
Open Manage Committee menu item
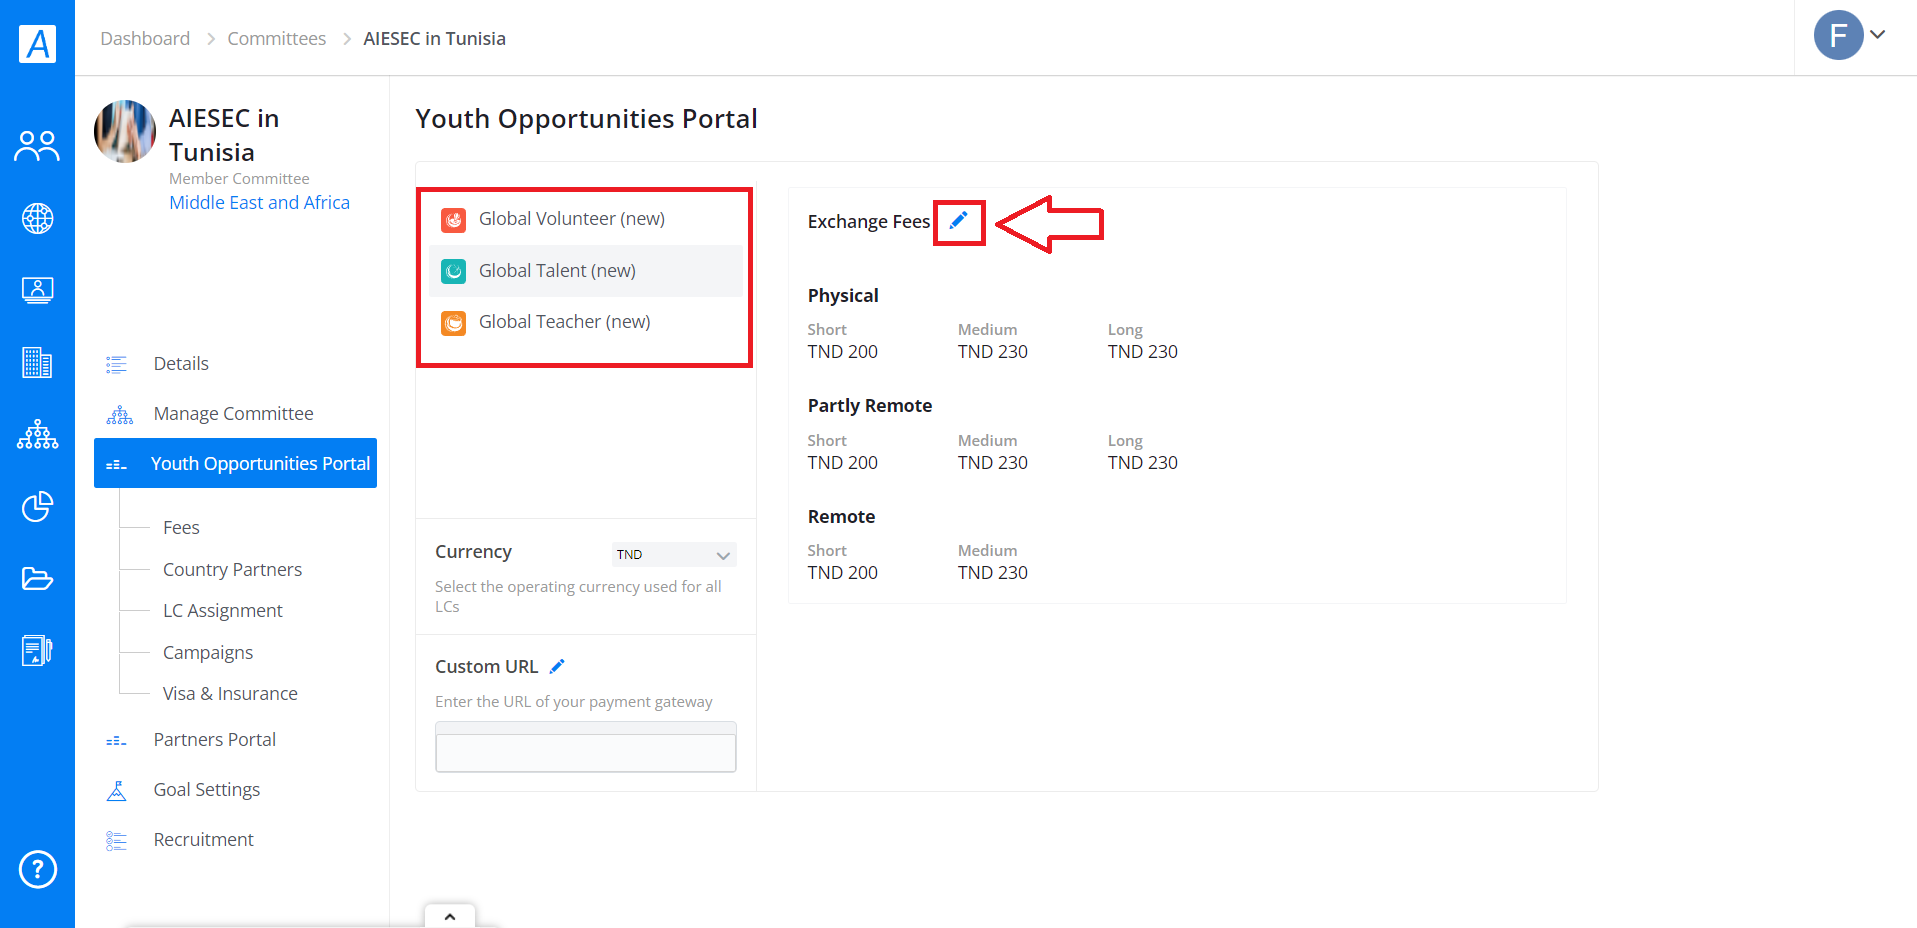point(235,413)
